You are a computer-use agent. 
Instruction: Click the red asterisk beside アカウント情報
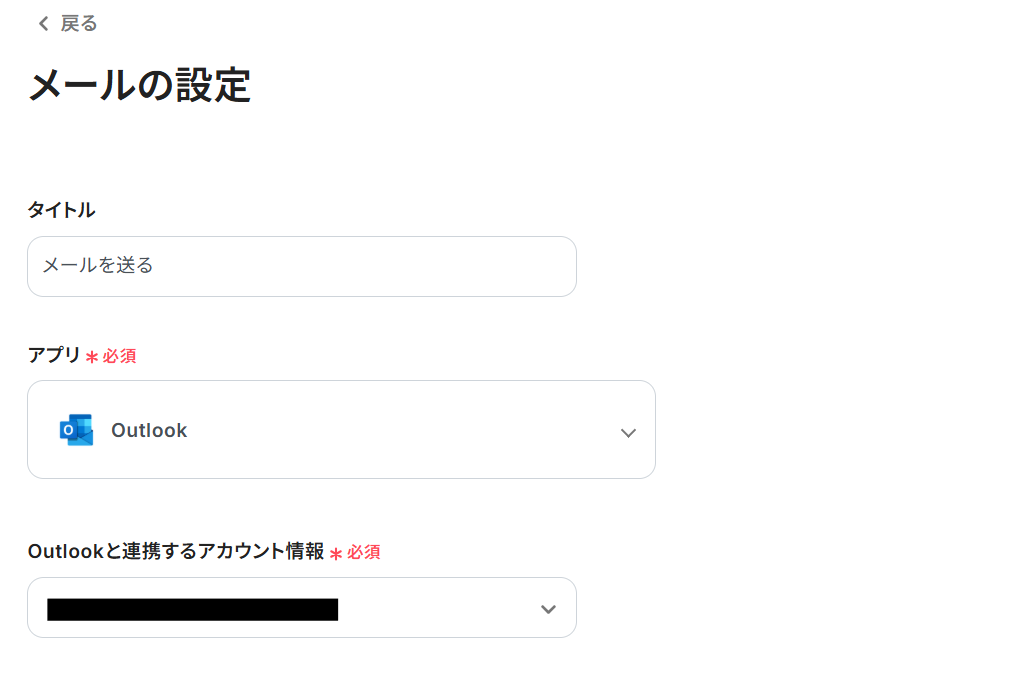335,551
